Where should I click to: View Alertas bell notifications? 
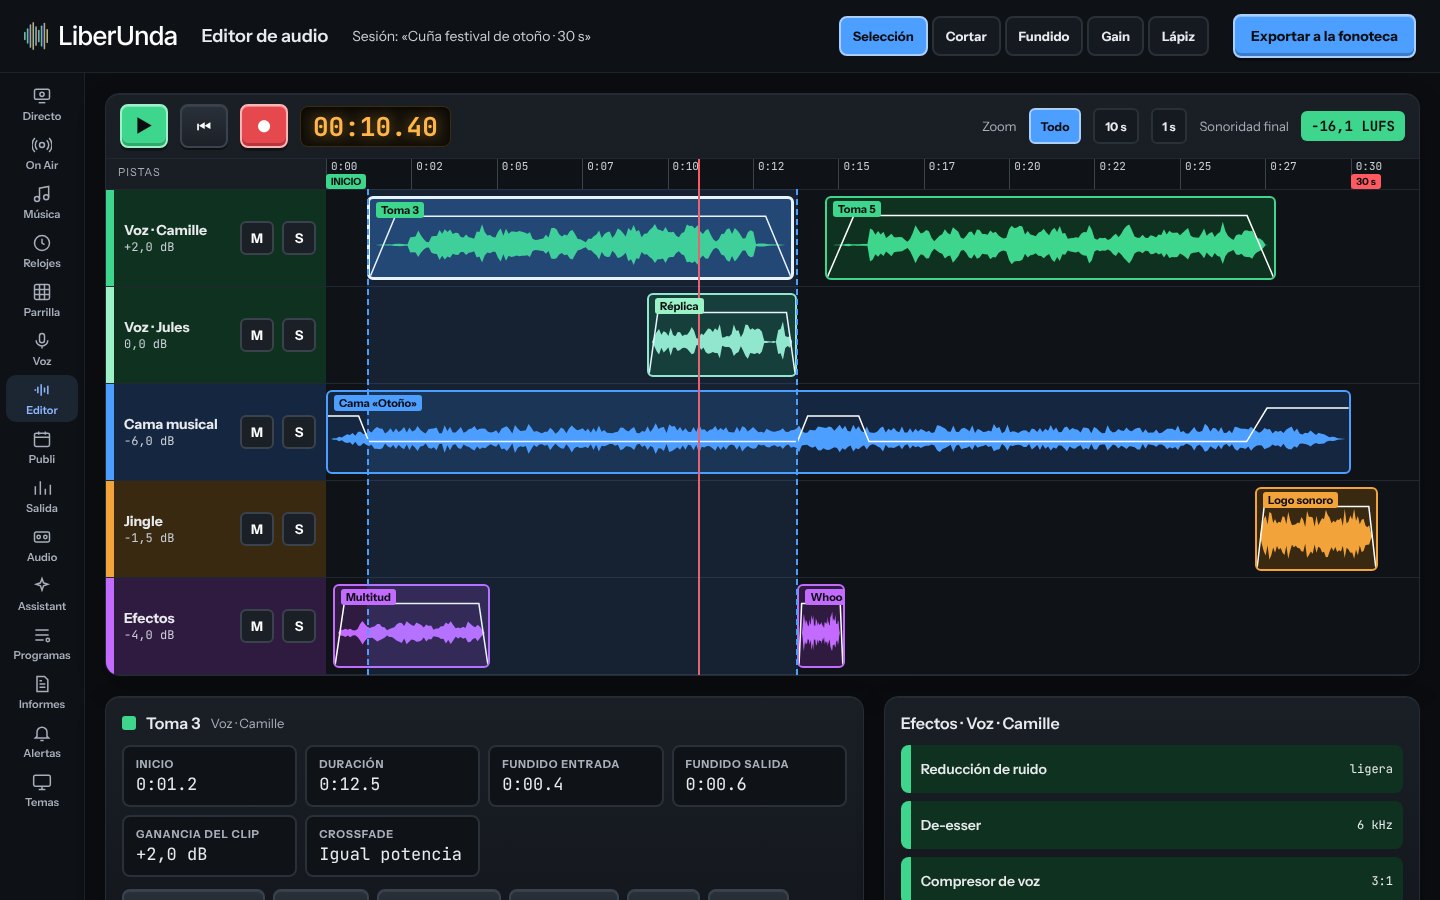pyautogui.click(x=42, y=741)
